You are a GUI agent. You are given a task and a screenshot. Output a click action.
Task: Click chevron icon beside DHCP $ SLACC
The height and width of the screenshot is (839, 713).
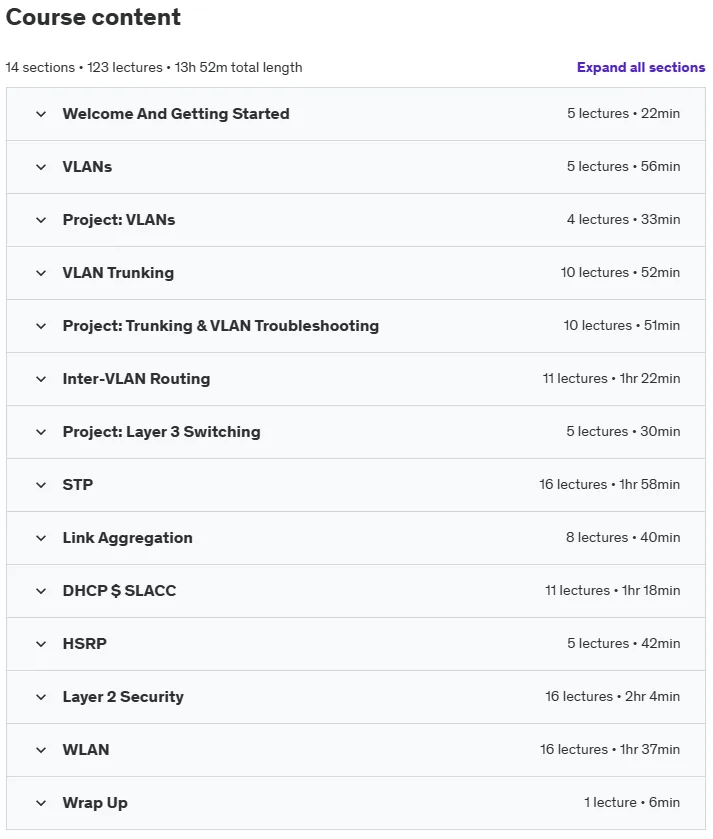(x=41, y=591)
